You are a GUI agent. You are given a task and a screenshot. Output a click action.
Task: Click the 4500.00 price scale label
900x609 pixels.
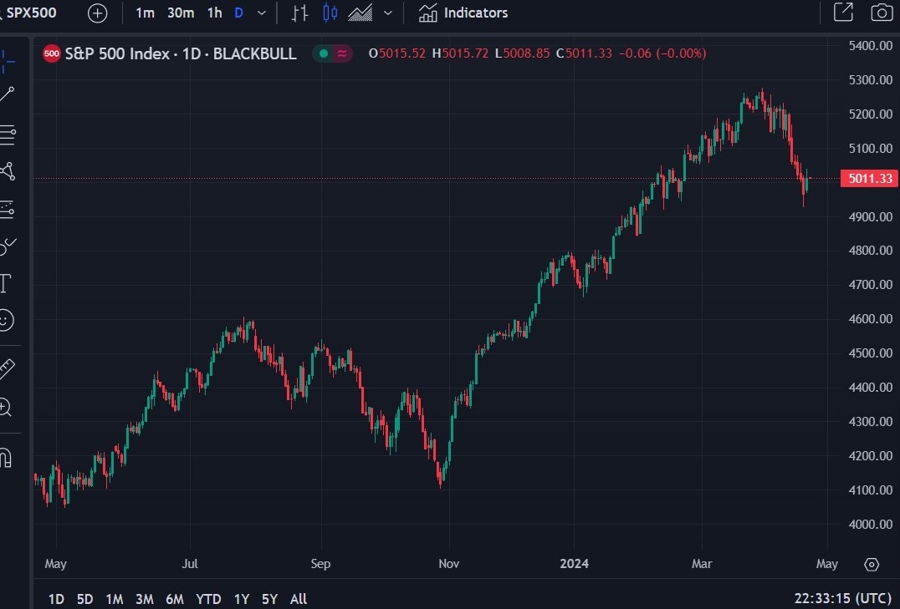pos(870,353)
